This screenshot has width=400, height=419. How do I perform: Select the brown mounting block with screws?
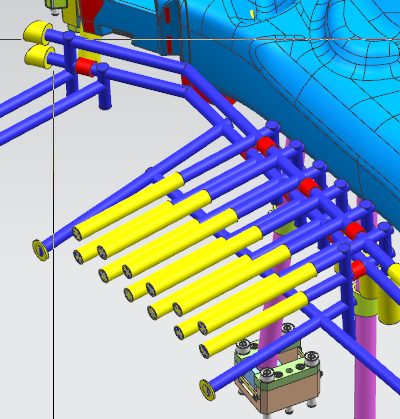(x=287, y=388)
